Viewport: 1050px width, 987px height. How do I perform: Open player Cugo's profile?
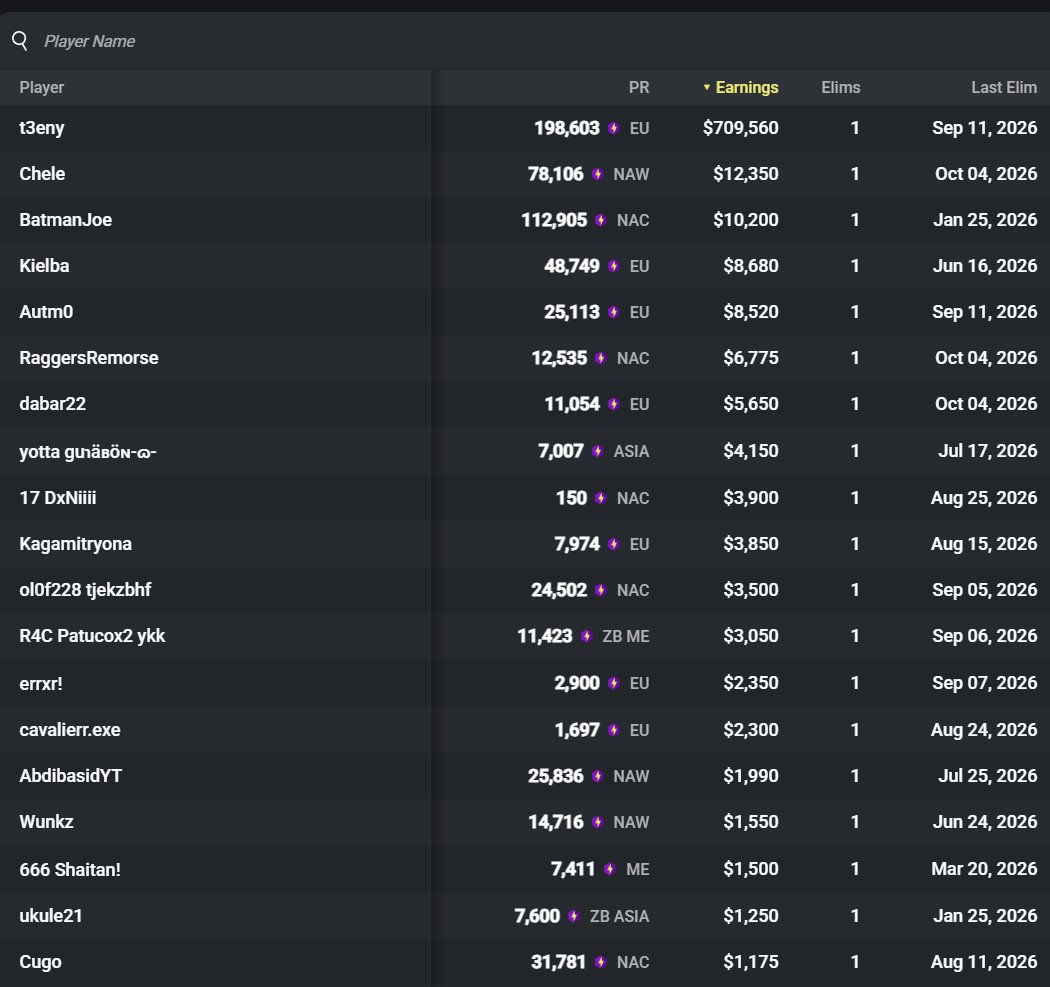(x=40, y=962)
